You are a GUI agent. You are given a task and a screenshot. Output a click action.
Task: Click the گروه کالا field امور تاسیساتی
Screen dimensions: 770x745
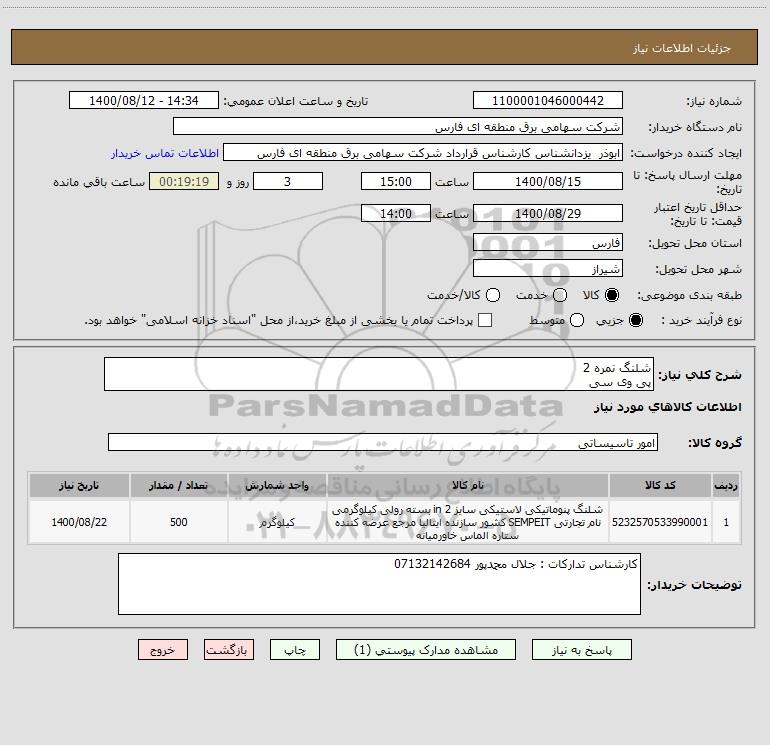tap(383, 442)
